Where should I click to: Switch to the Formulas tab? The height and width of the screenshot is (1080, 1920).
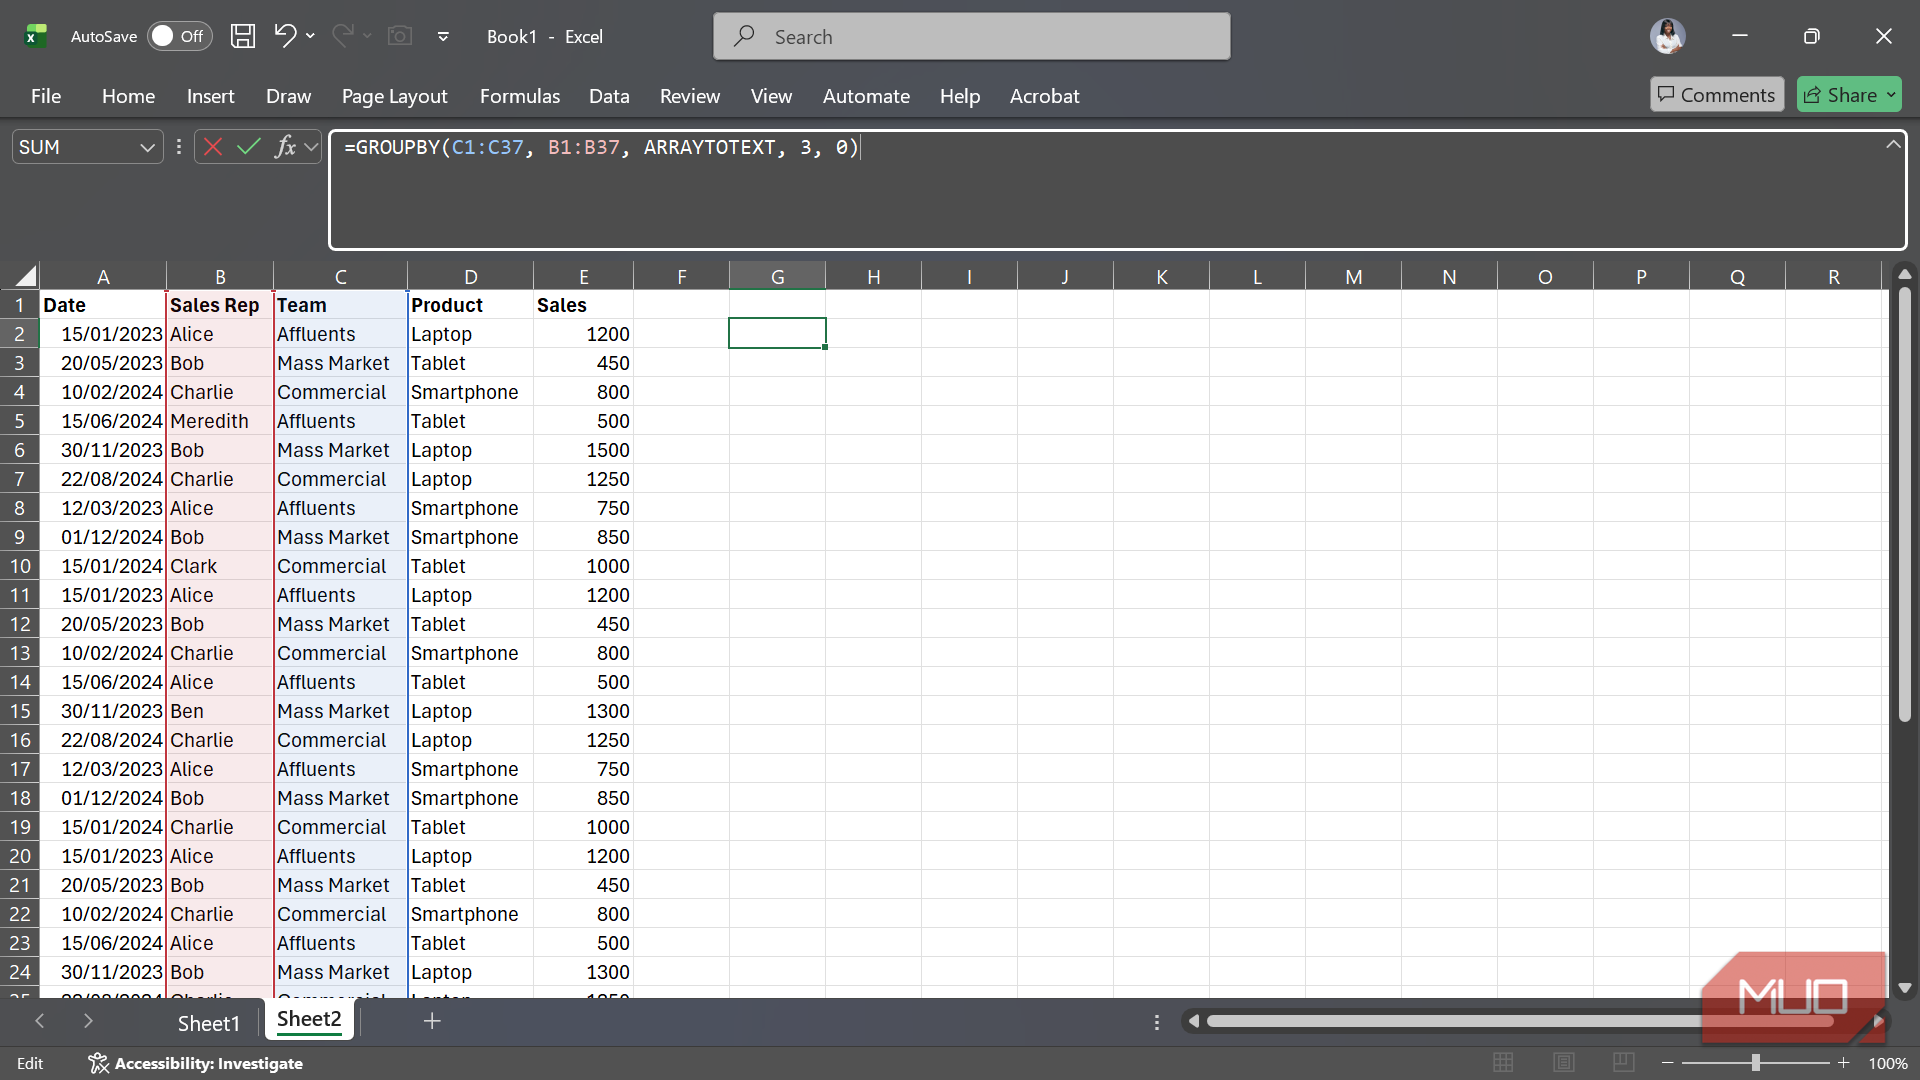pyautogui.click(x=519, y=96)
